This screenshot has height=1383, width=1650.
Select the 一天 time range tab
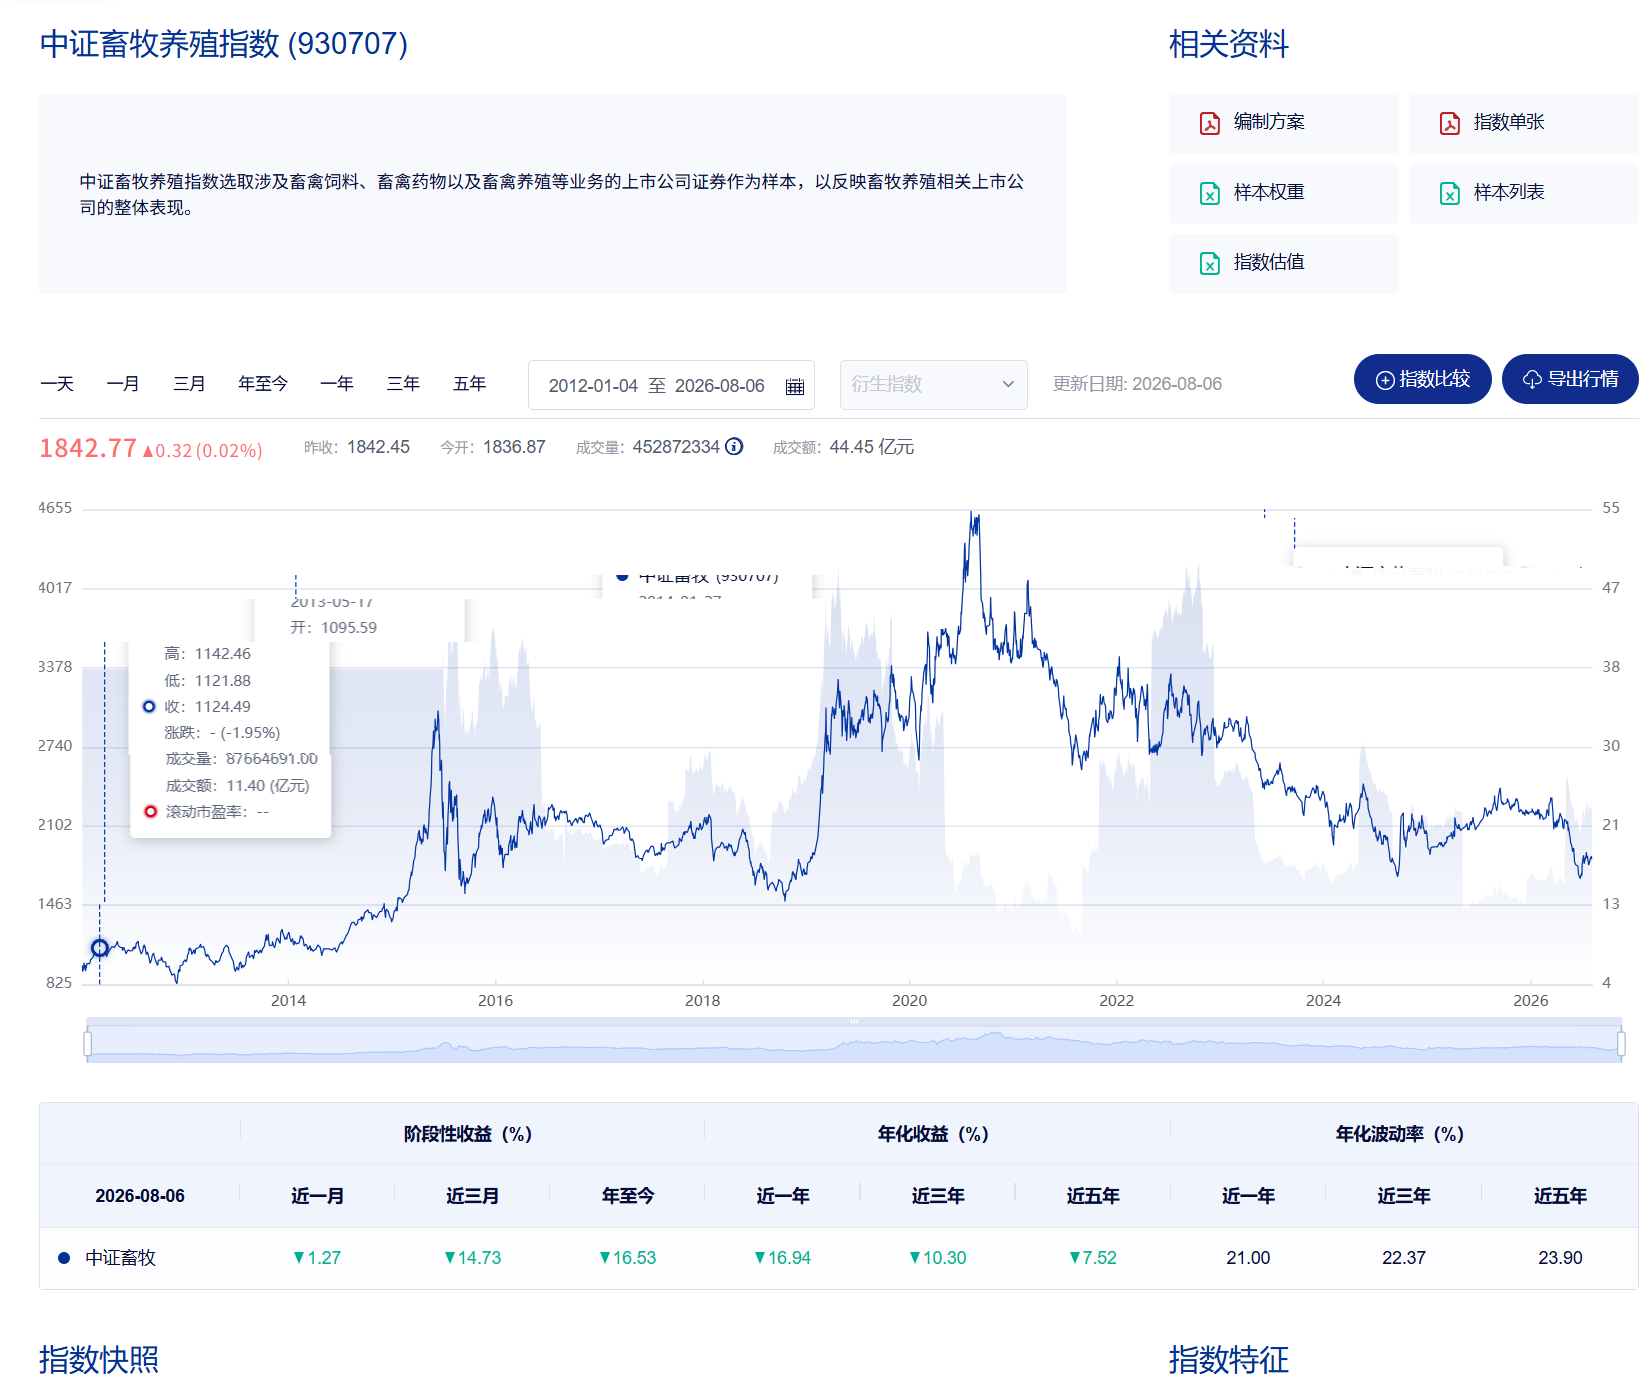coord(57,384)
